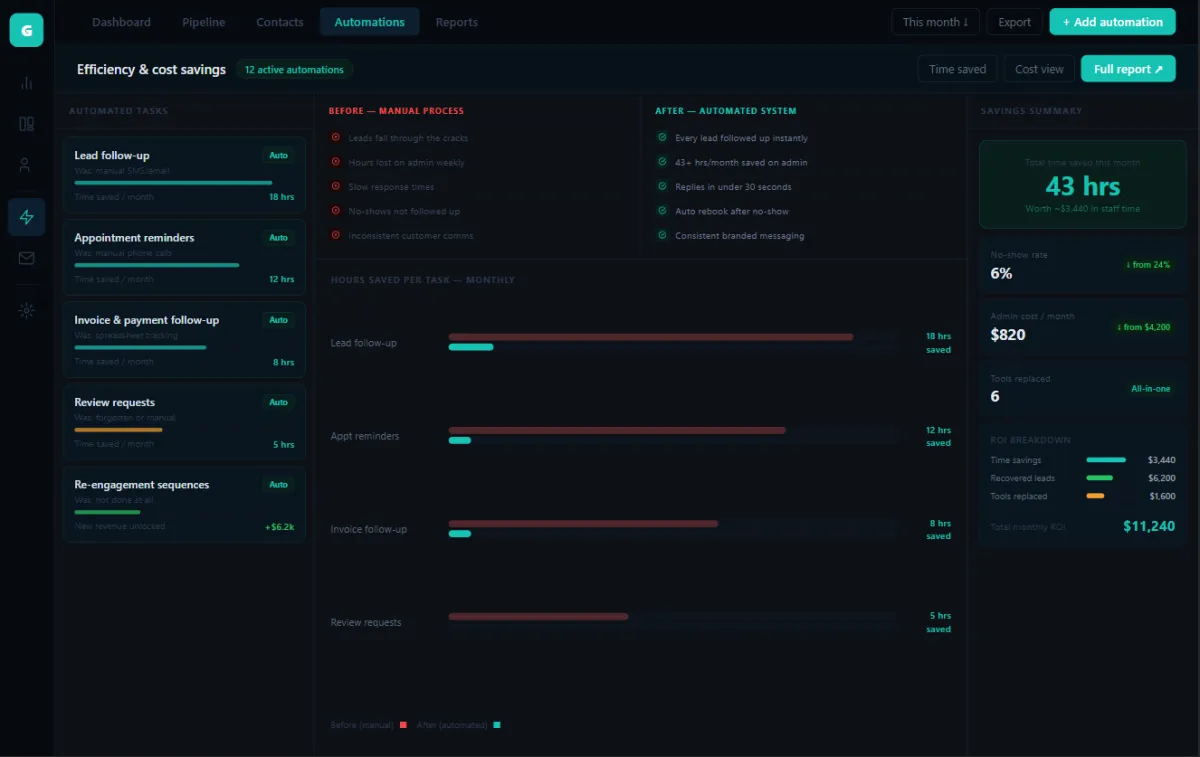Click the Admin cost '$820' value
This screenshot has height=757, width=1200.
[1008, 335]
